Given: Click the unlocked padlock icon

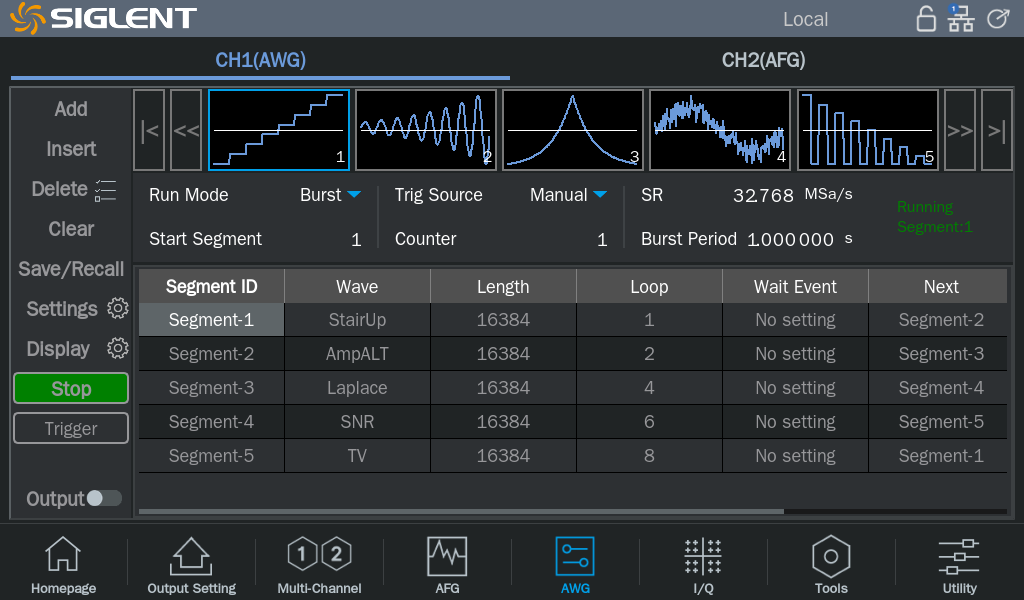Looking at the screenshot, I should pos(926,18).
